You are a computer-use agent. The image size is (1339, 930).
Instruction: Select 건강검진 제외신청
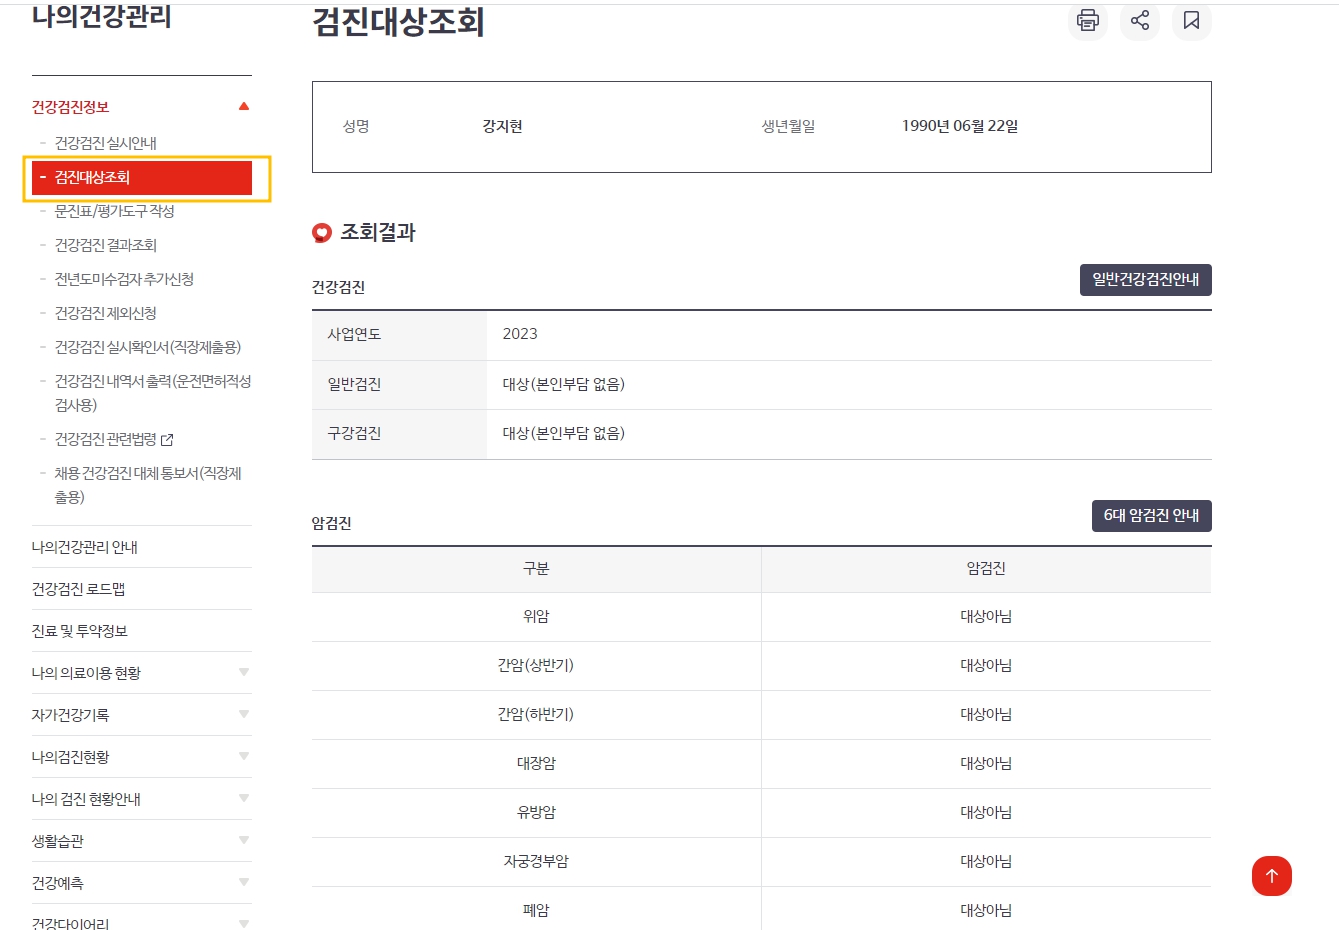113,312
